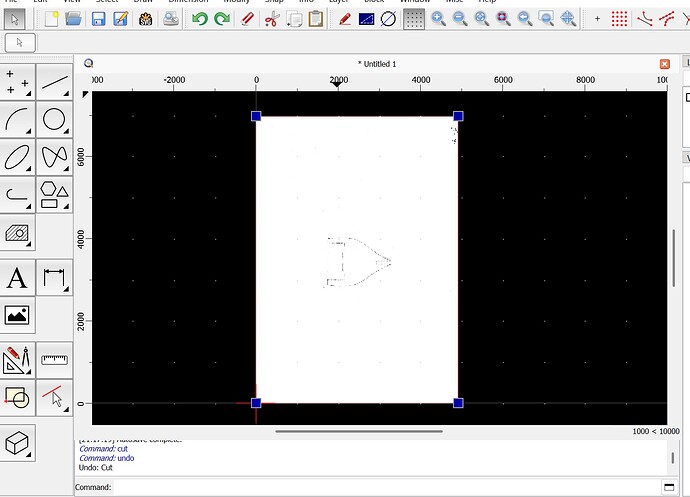Click the Untitled 1 window title
Screen dimensions: 690x497
pyautogui.click(x=377, y=64)
